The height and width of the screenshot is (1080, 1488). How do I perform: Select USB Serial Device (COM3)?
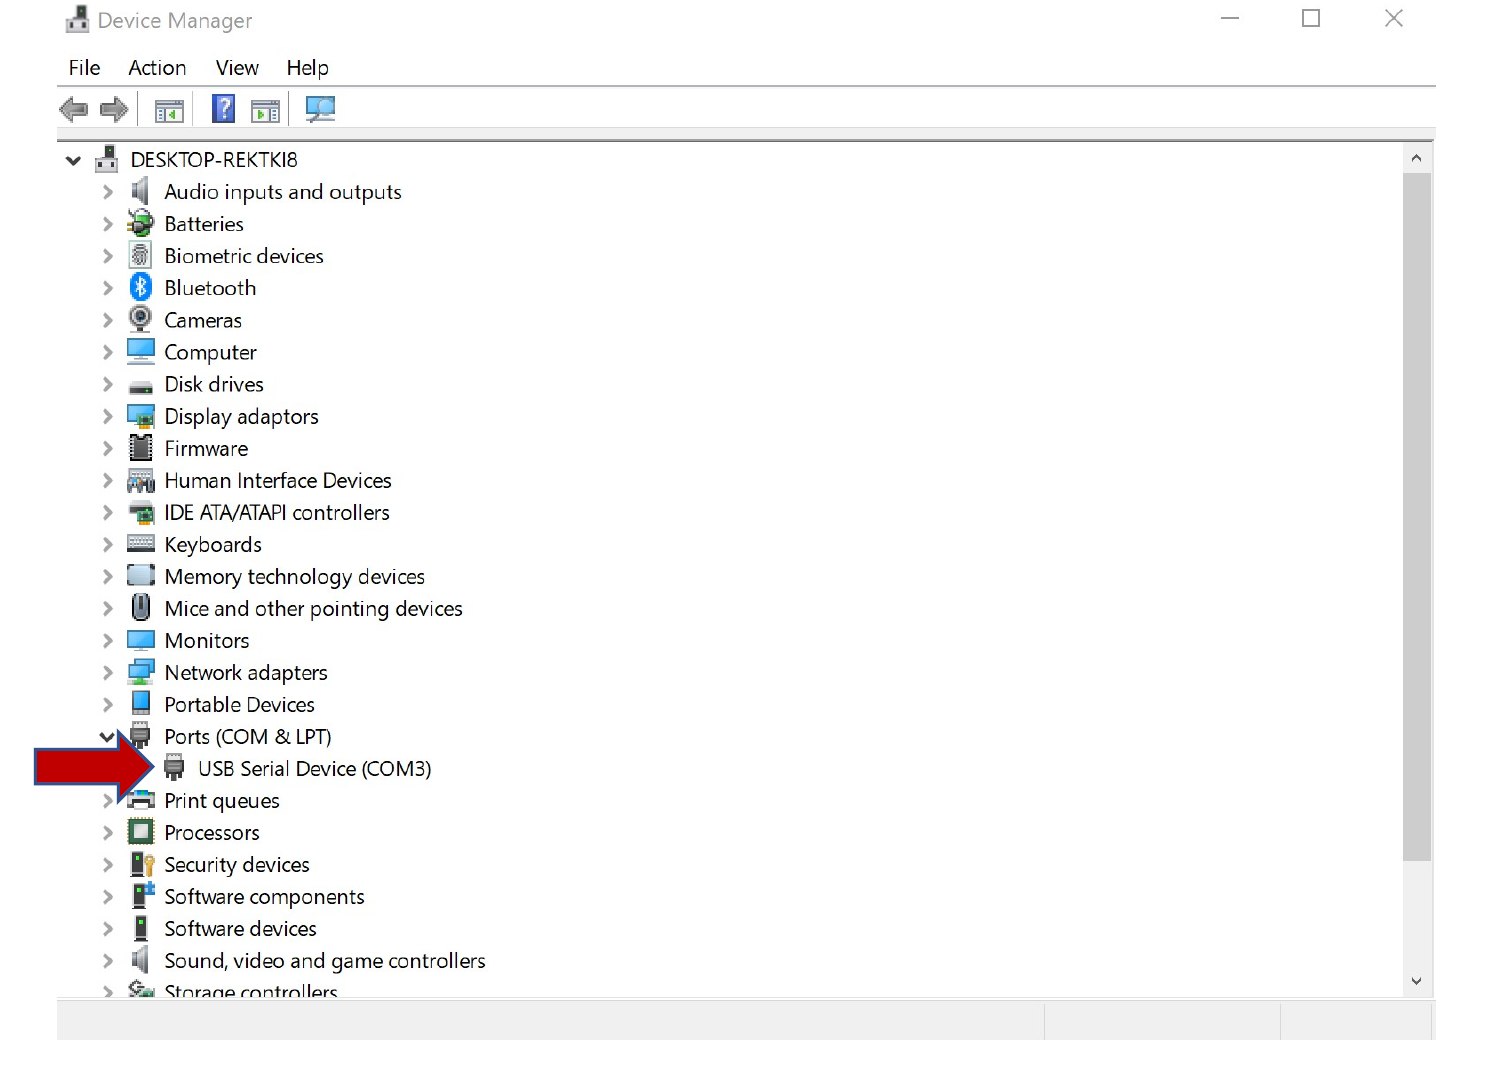pyautogui.click(x=314, y=769)
